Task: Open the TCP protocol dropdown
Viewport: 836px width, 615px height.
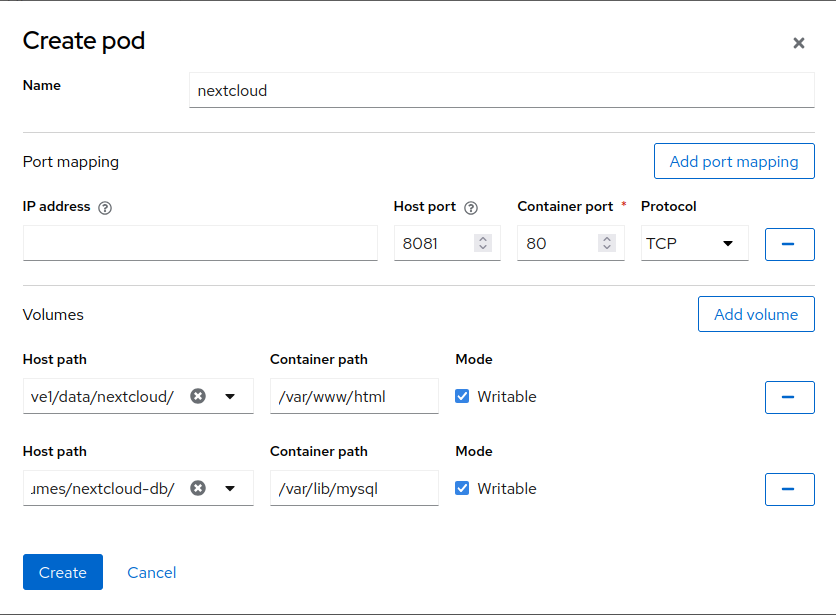Action: (x=694, y=243)
